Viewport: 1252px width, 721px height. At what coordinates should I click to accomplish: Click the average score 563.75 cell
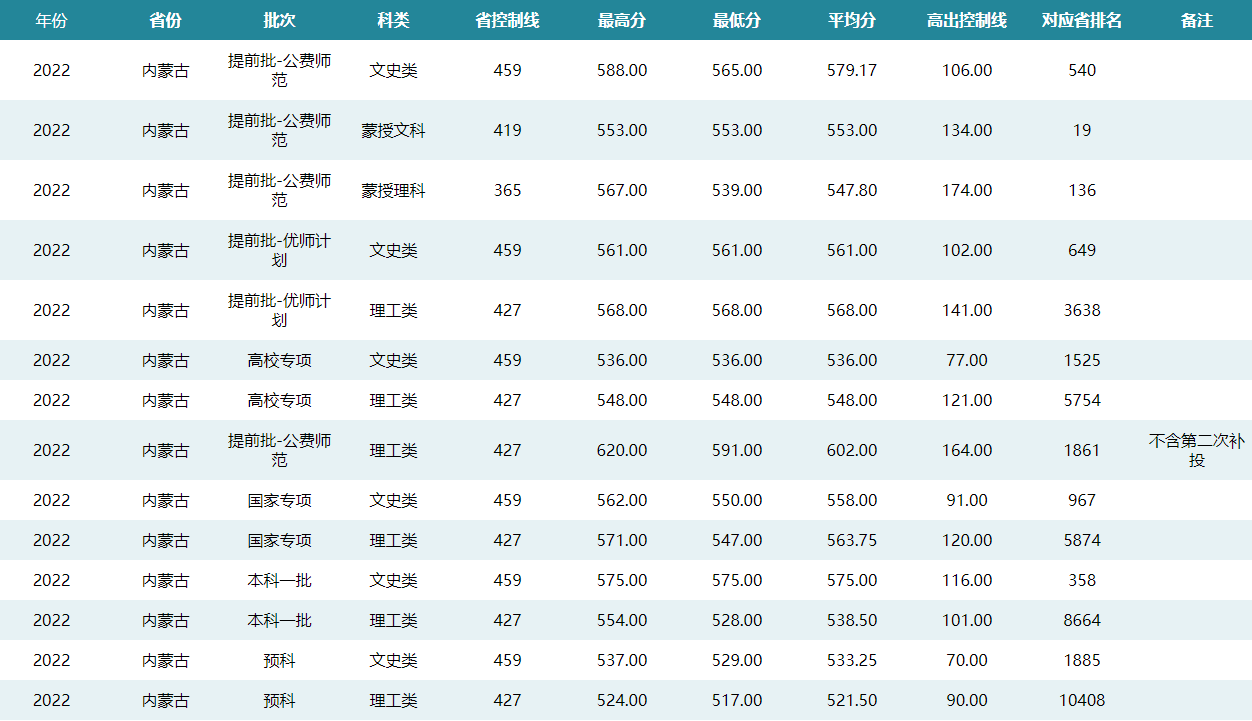pyautogui.click(x=852, y=540)
